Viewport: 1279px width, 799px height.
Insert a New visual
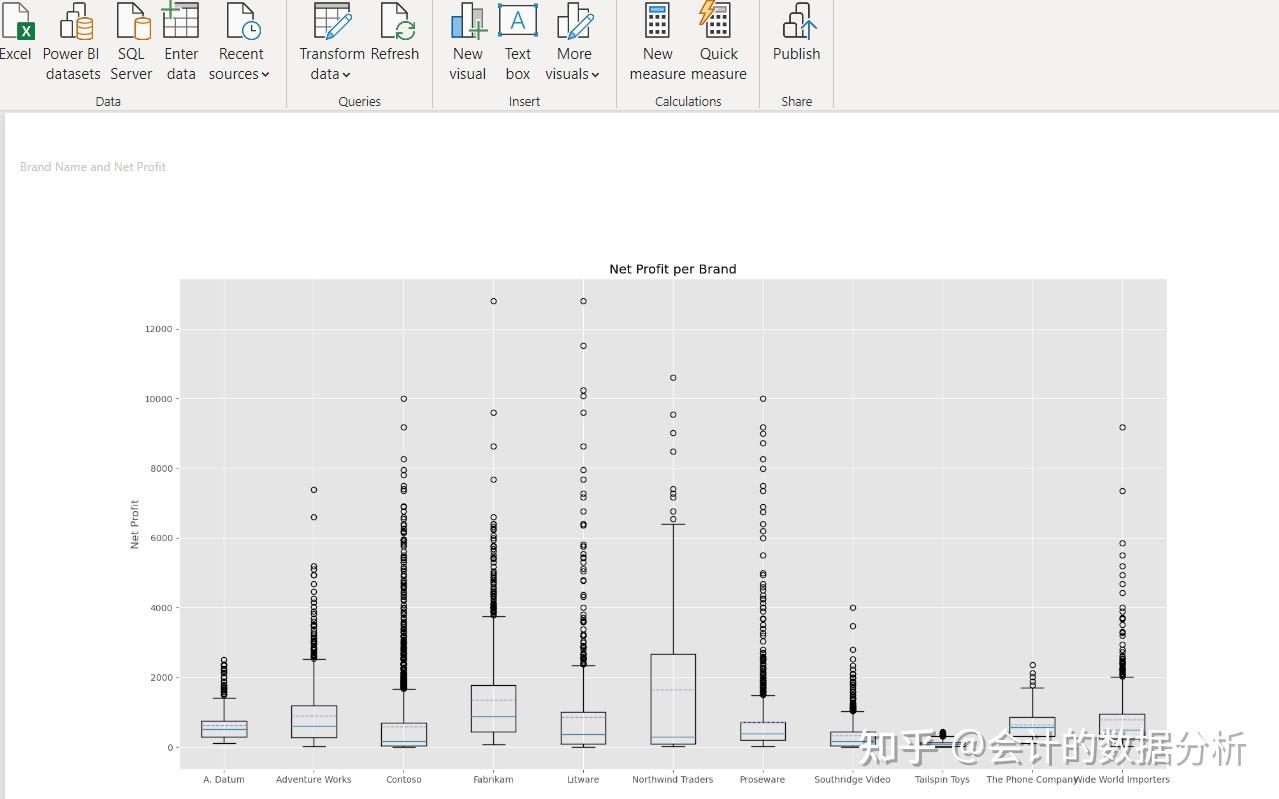[468, 42]
